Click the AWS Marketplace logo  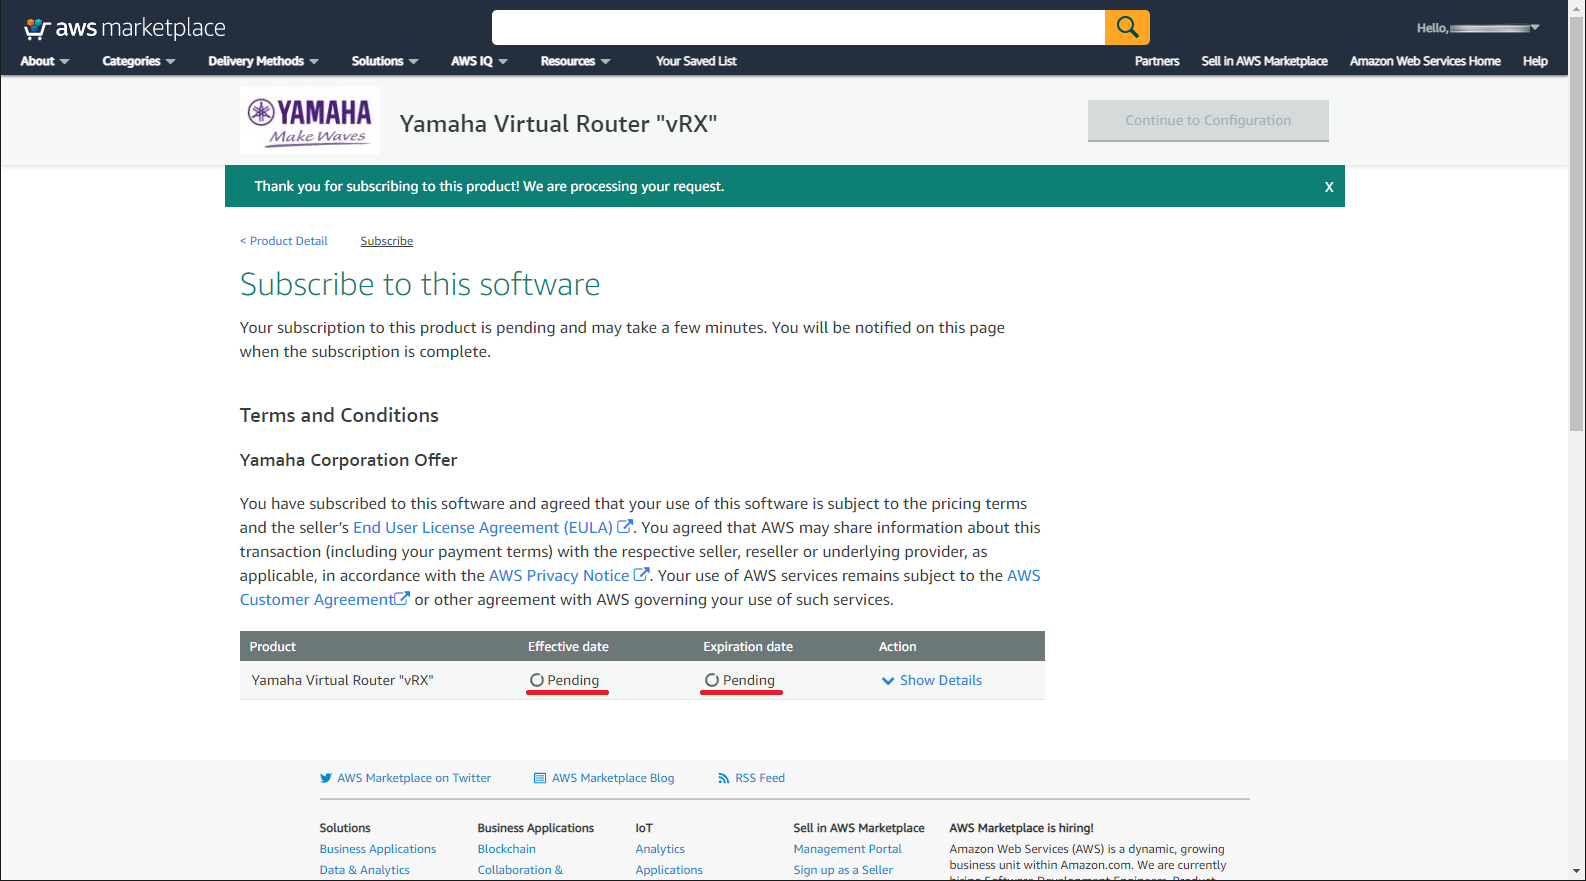click(x=125, y=28)
